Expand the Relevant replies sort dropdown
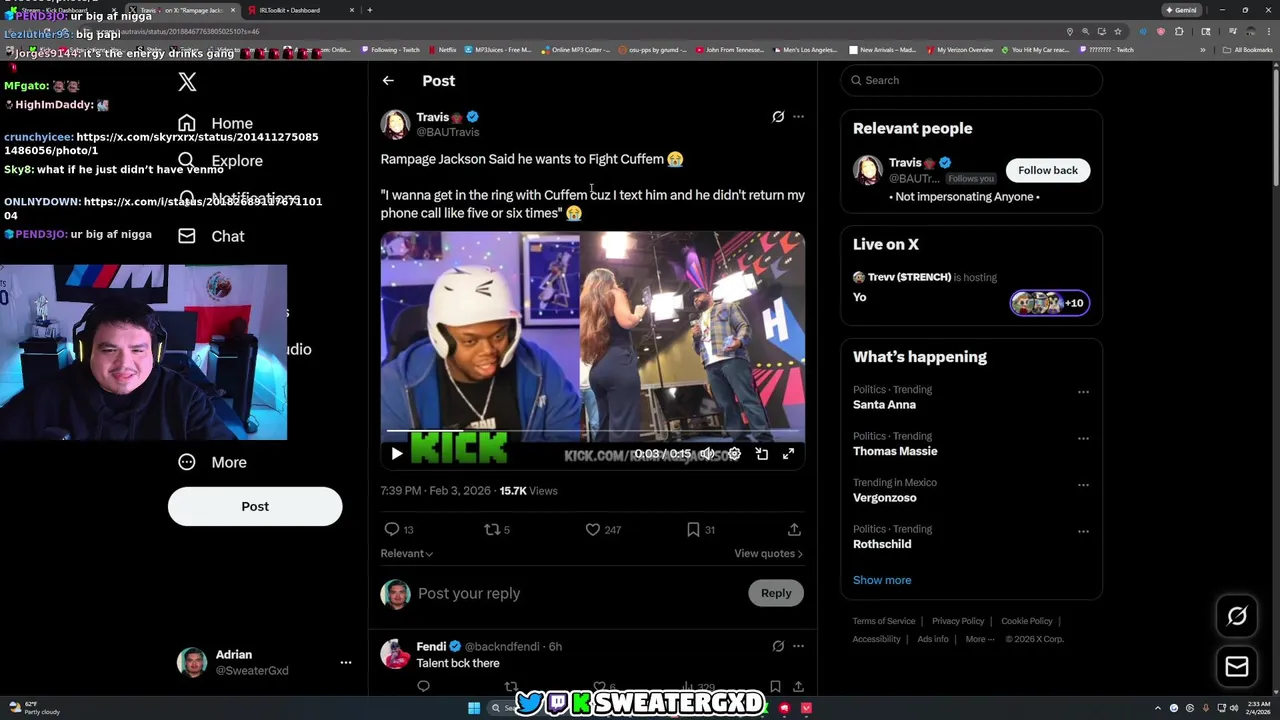Viewport: 1280px width, 720px height. 406,553
